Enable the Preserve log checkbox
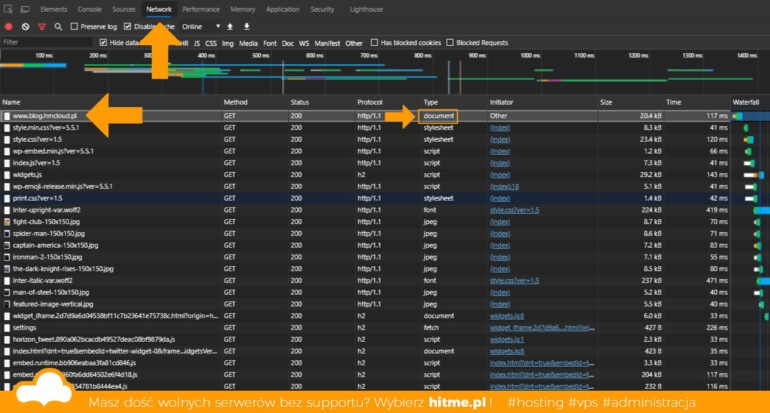The image size is (770, 413). (74, 27)
